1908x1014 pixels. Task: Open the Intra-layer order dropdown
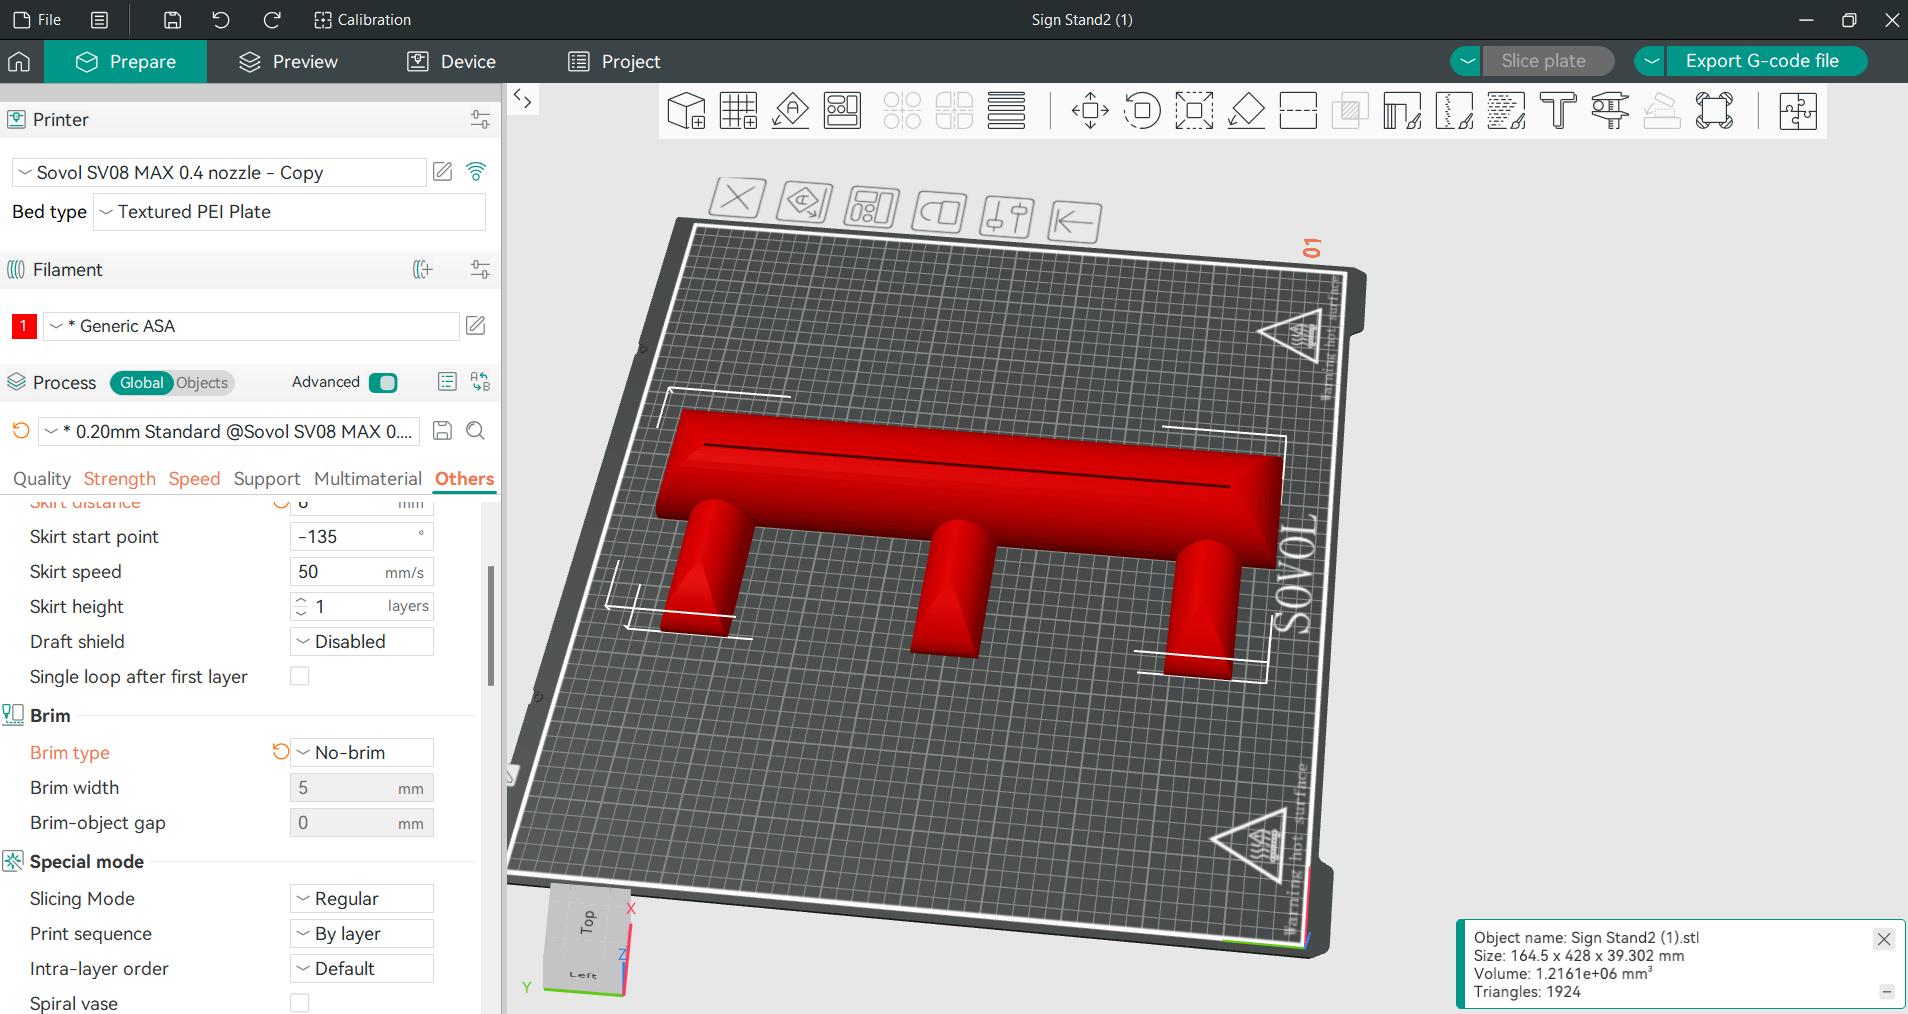[362, 968]
